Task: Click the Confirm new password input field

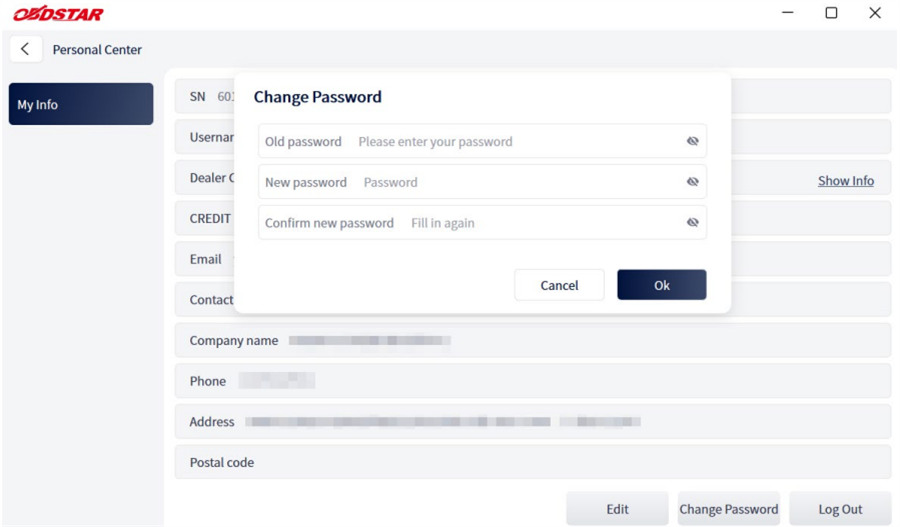Action: pos(482,222)
